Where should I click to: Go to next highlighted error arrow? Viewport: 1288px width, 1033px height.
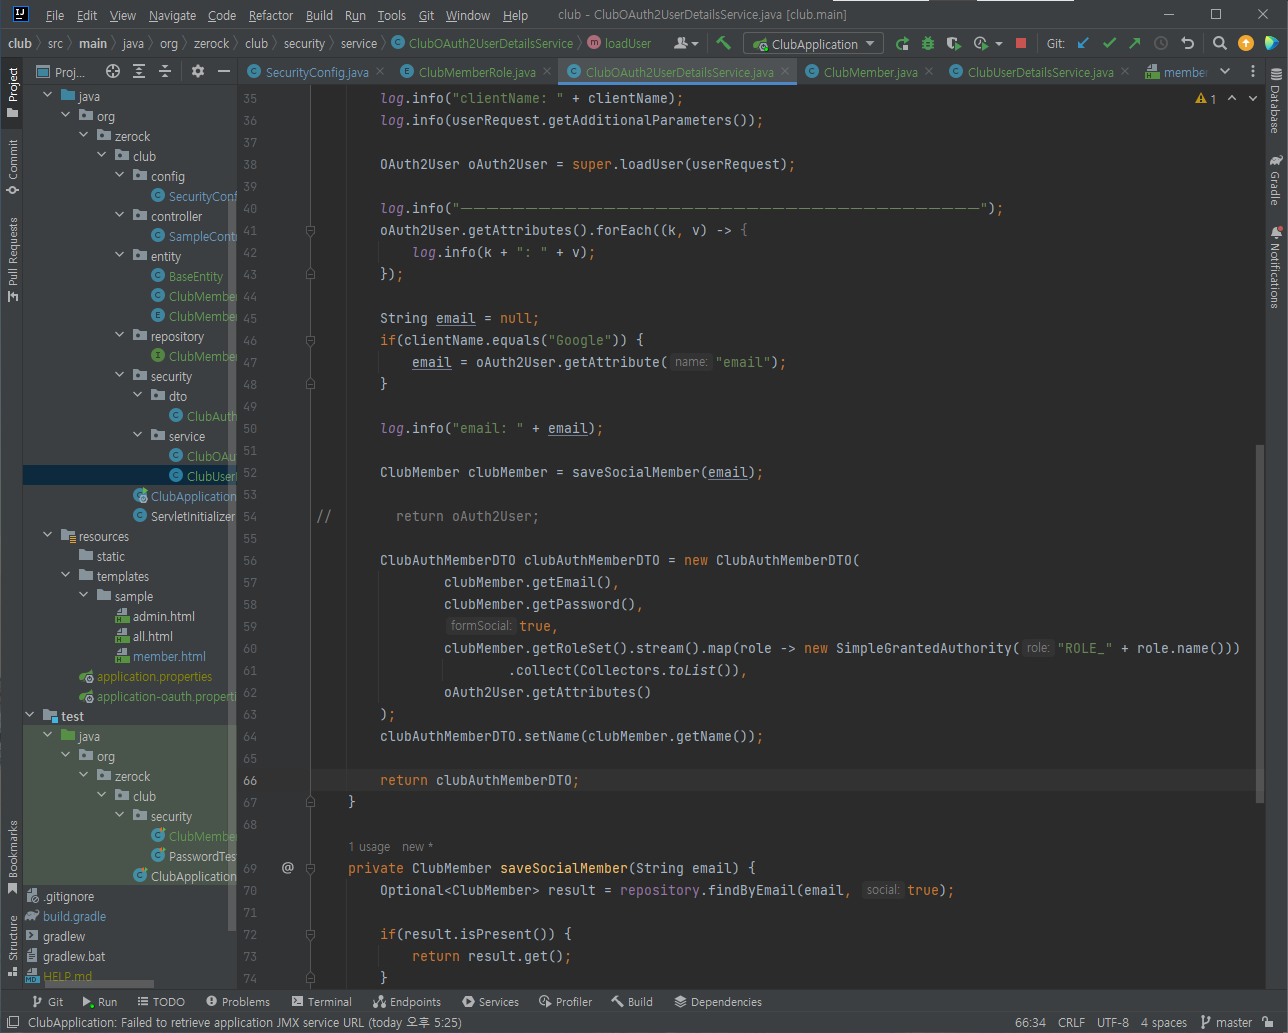pyautogui.click(x=1253, y=98)
